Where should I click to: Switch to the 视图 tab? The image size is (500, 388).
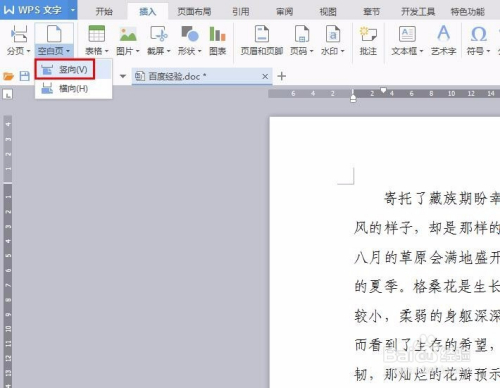pyautogui.click(x=328, y=12)
